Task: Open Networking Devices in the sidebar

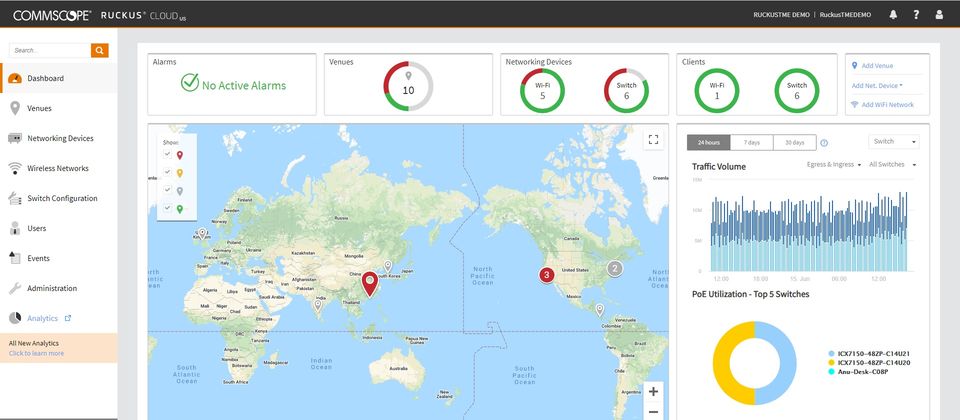Action: pyautogui.click(x=60, y=138)
